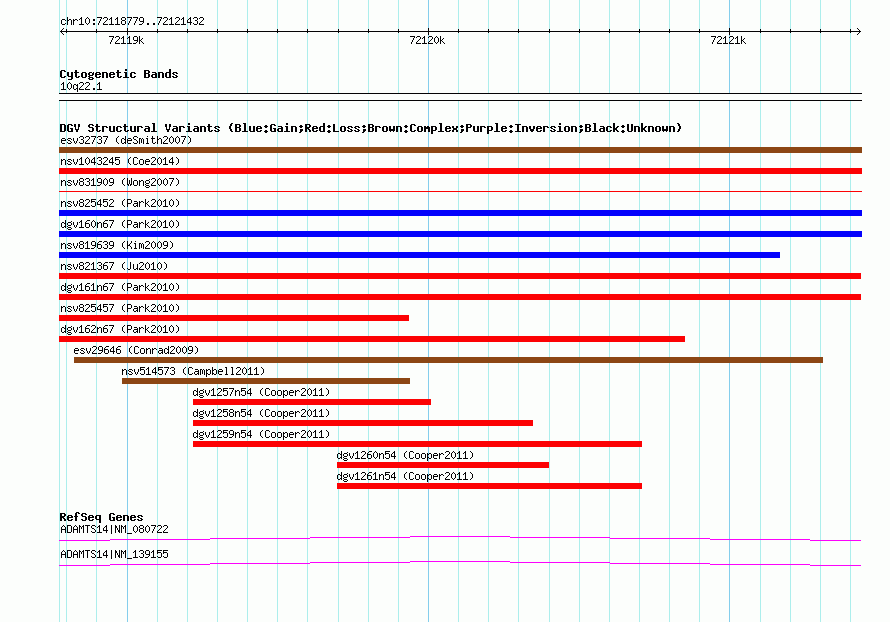The image size is (890, 622).
Task: Click the blue nsv819639 gain bar
Action: tap(419, 255)
